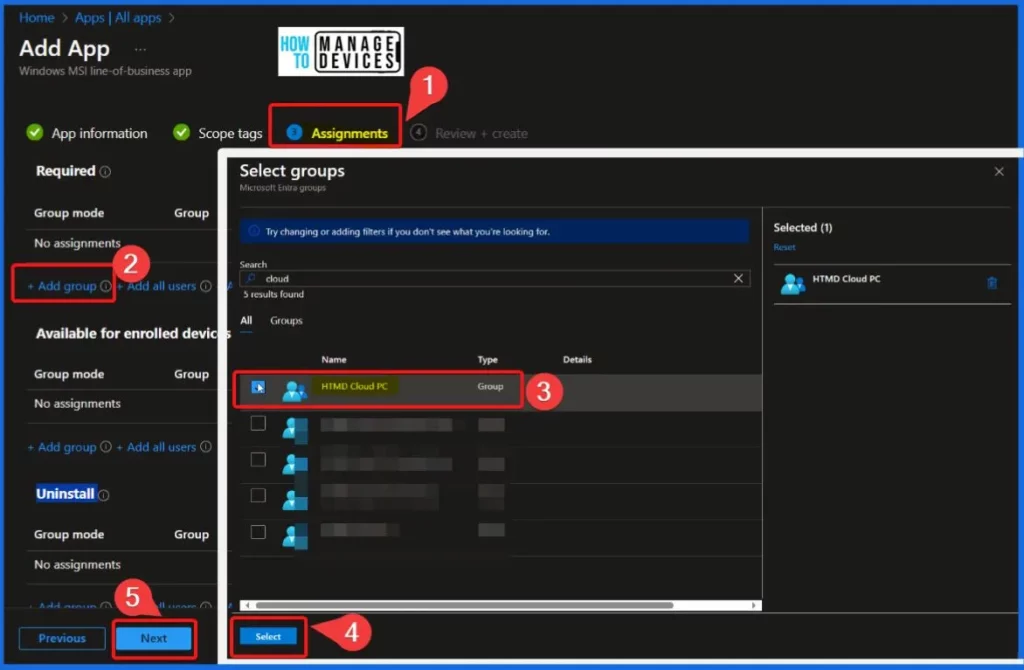Clear the search field with the X icon
The width and height of the screenshot is (1024, 670).
point(738,279)
